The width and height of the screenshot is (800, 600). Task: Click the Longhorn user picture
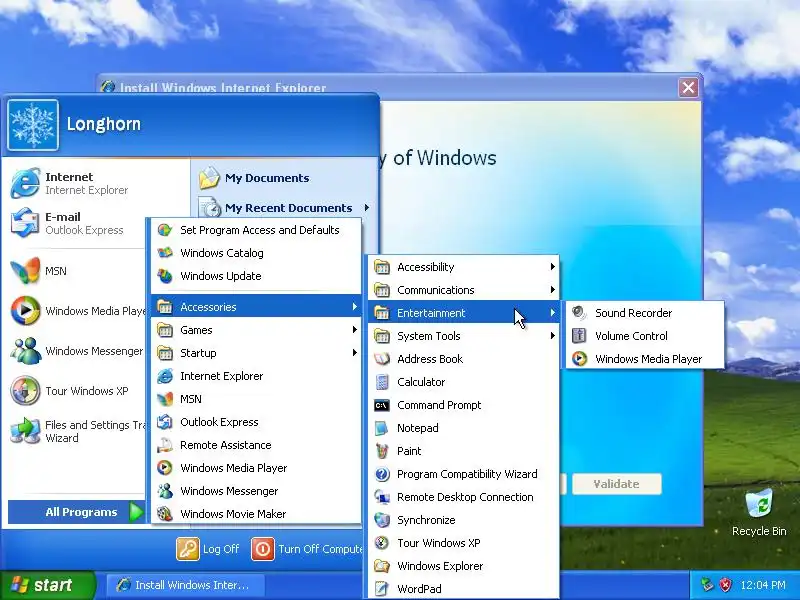pos(33,125)
